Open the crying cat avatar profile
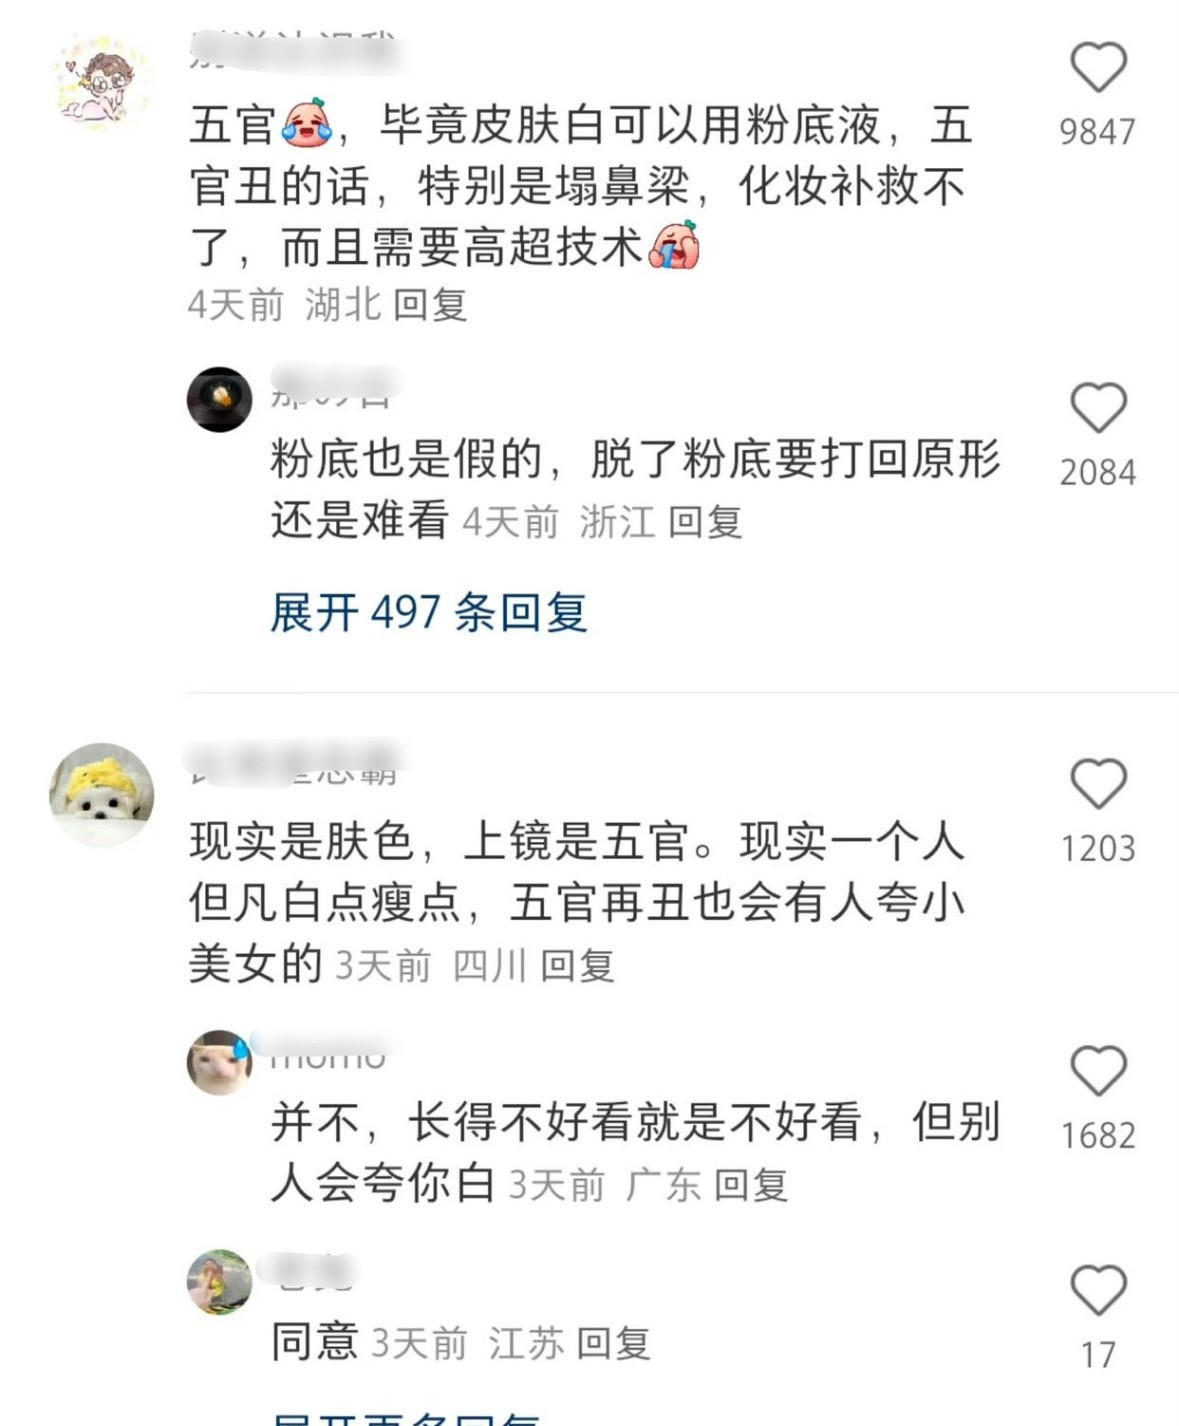The image size is (1179, 1426). 220,1062
